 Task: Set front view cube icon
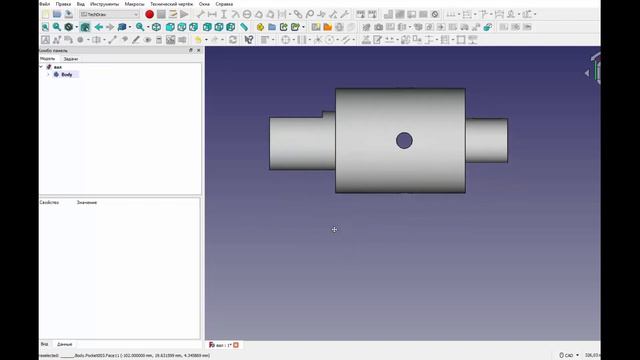(x=170, y=27)
